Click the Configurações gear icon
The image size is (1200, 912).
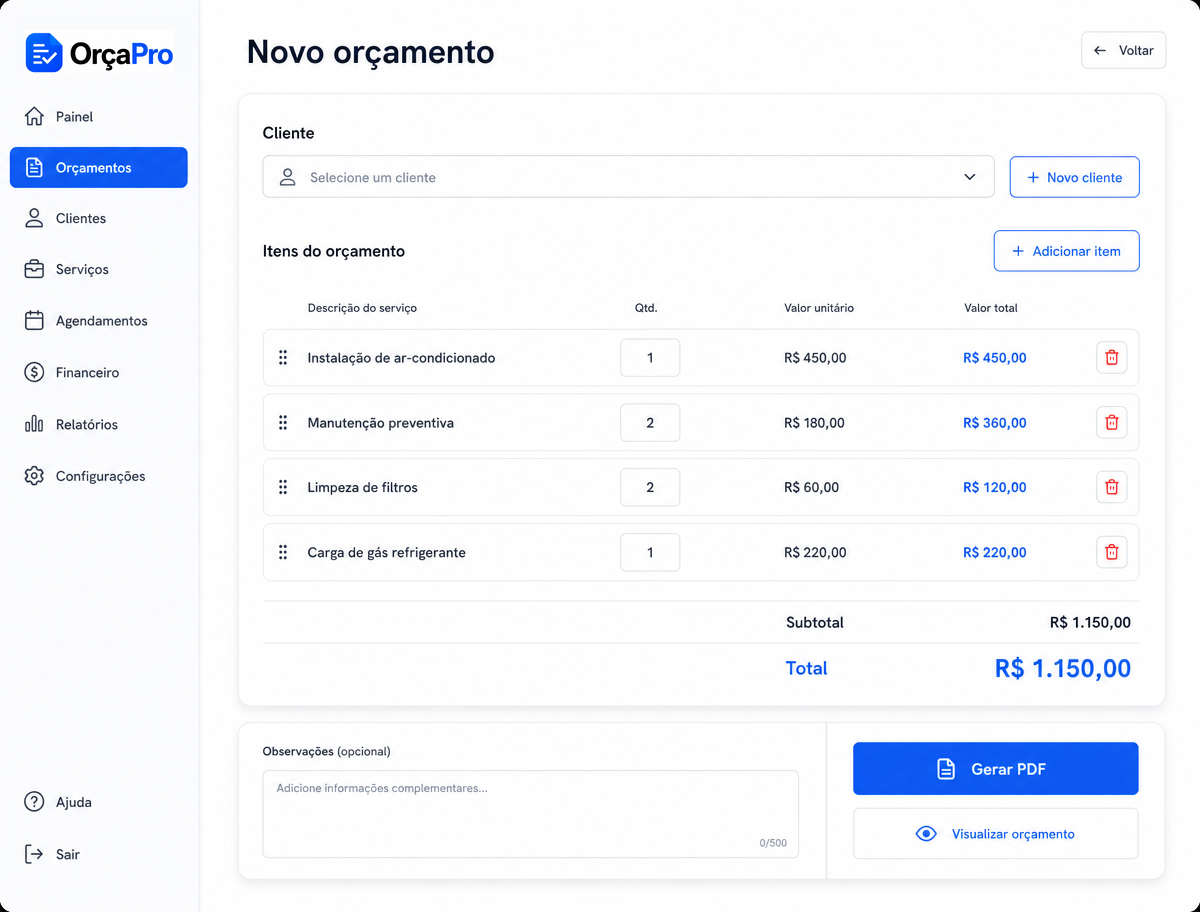pyautogui.click(x=34, y=476)
